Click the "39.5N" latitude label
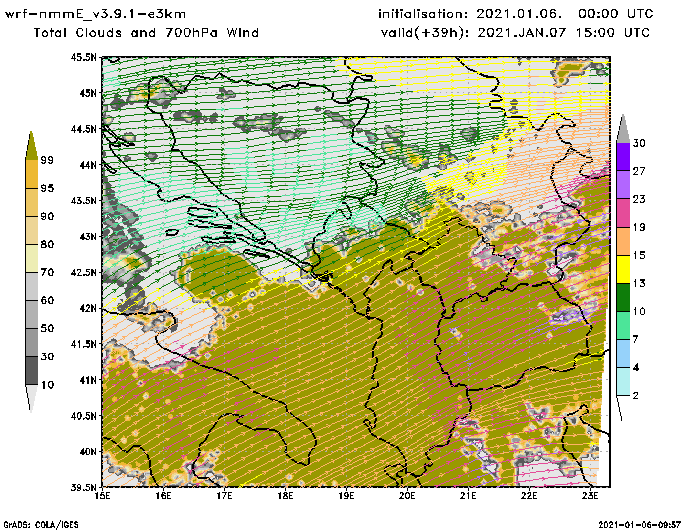 click(x=83, y=487)
